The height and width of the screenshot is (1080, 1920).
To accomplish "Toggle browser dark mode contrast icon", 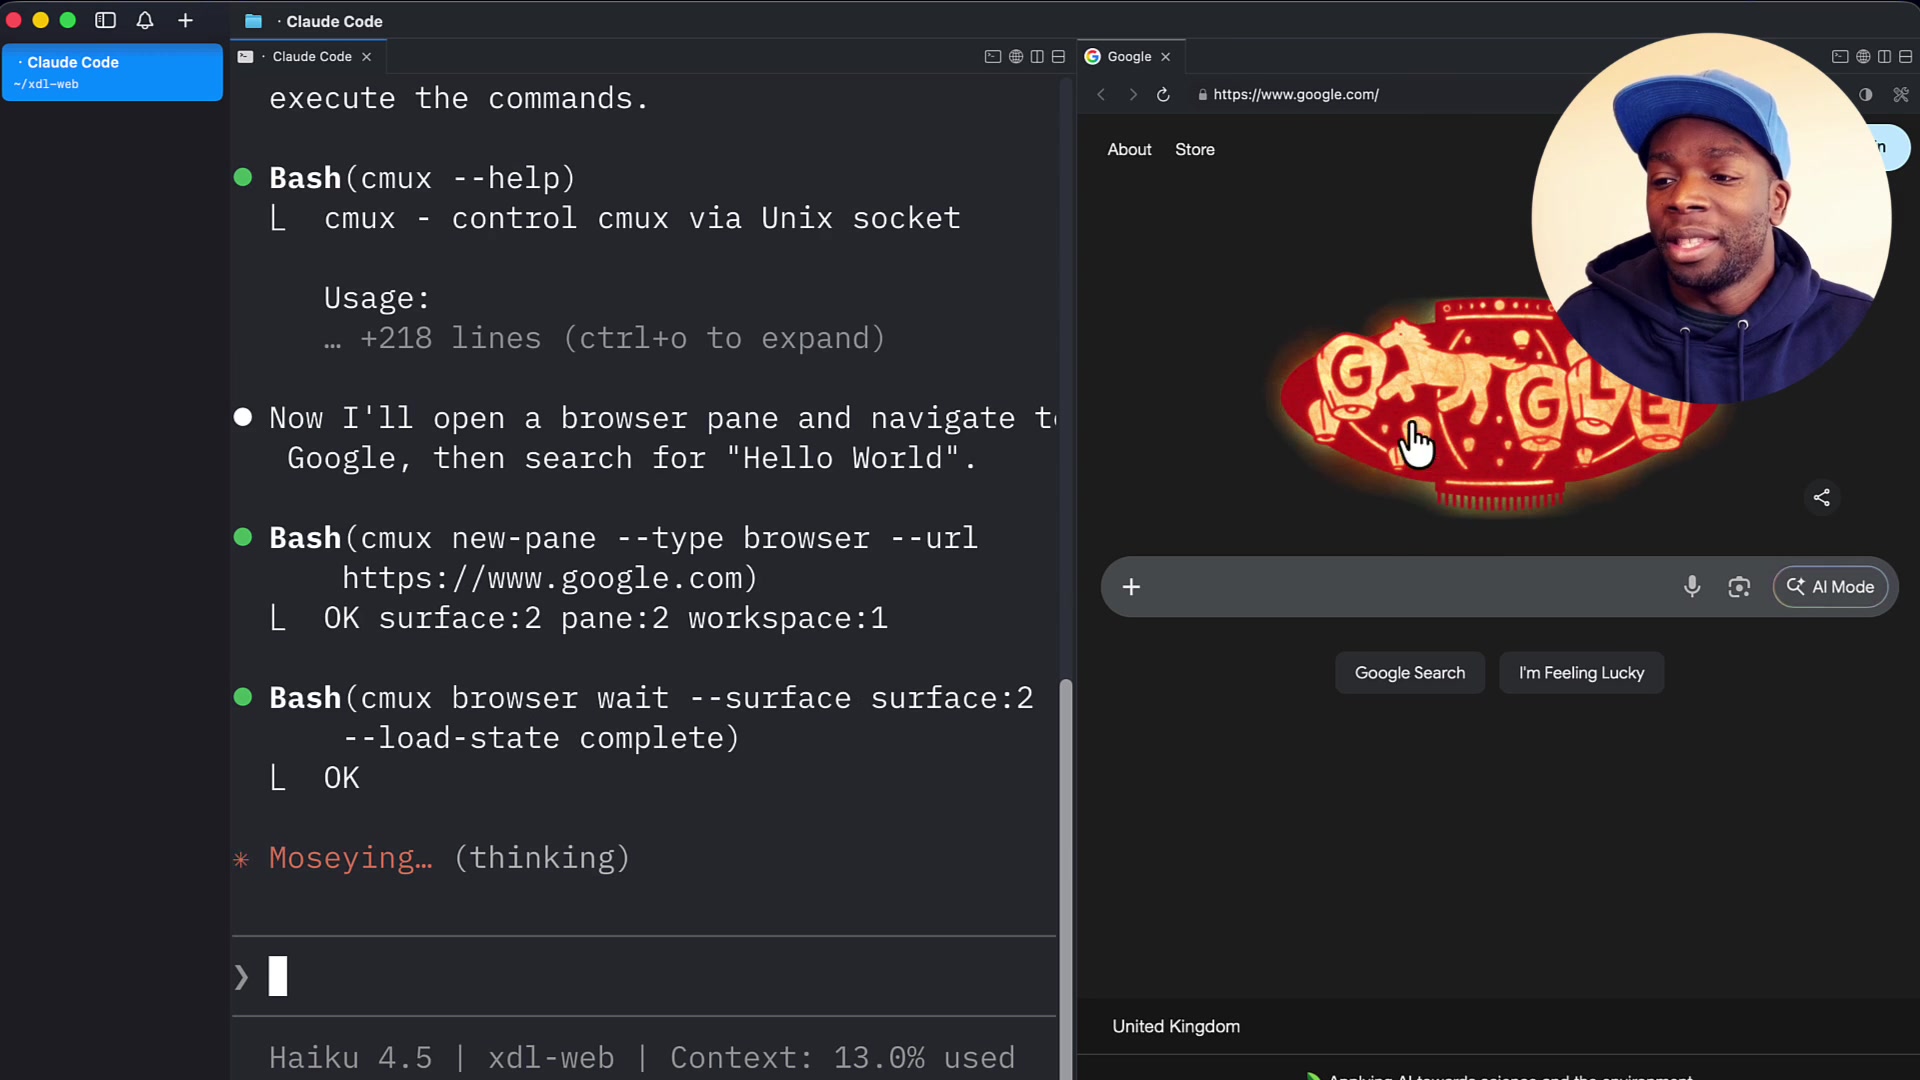I will click(1865, 94).
